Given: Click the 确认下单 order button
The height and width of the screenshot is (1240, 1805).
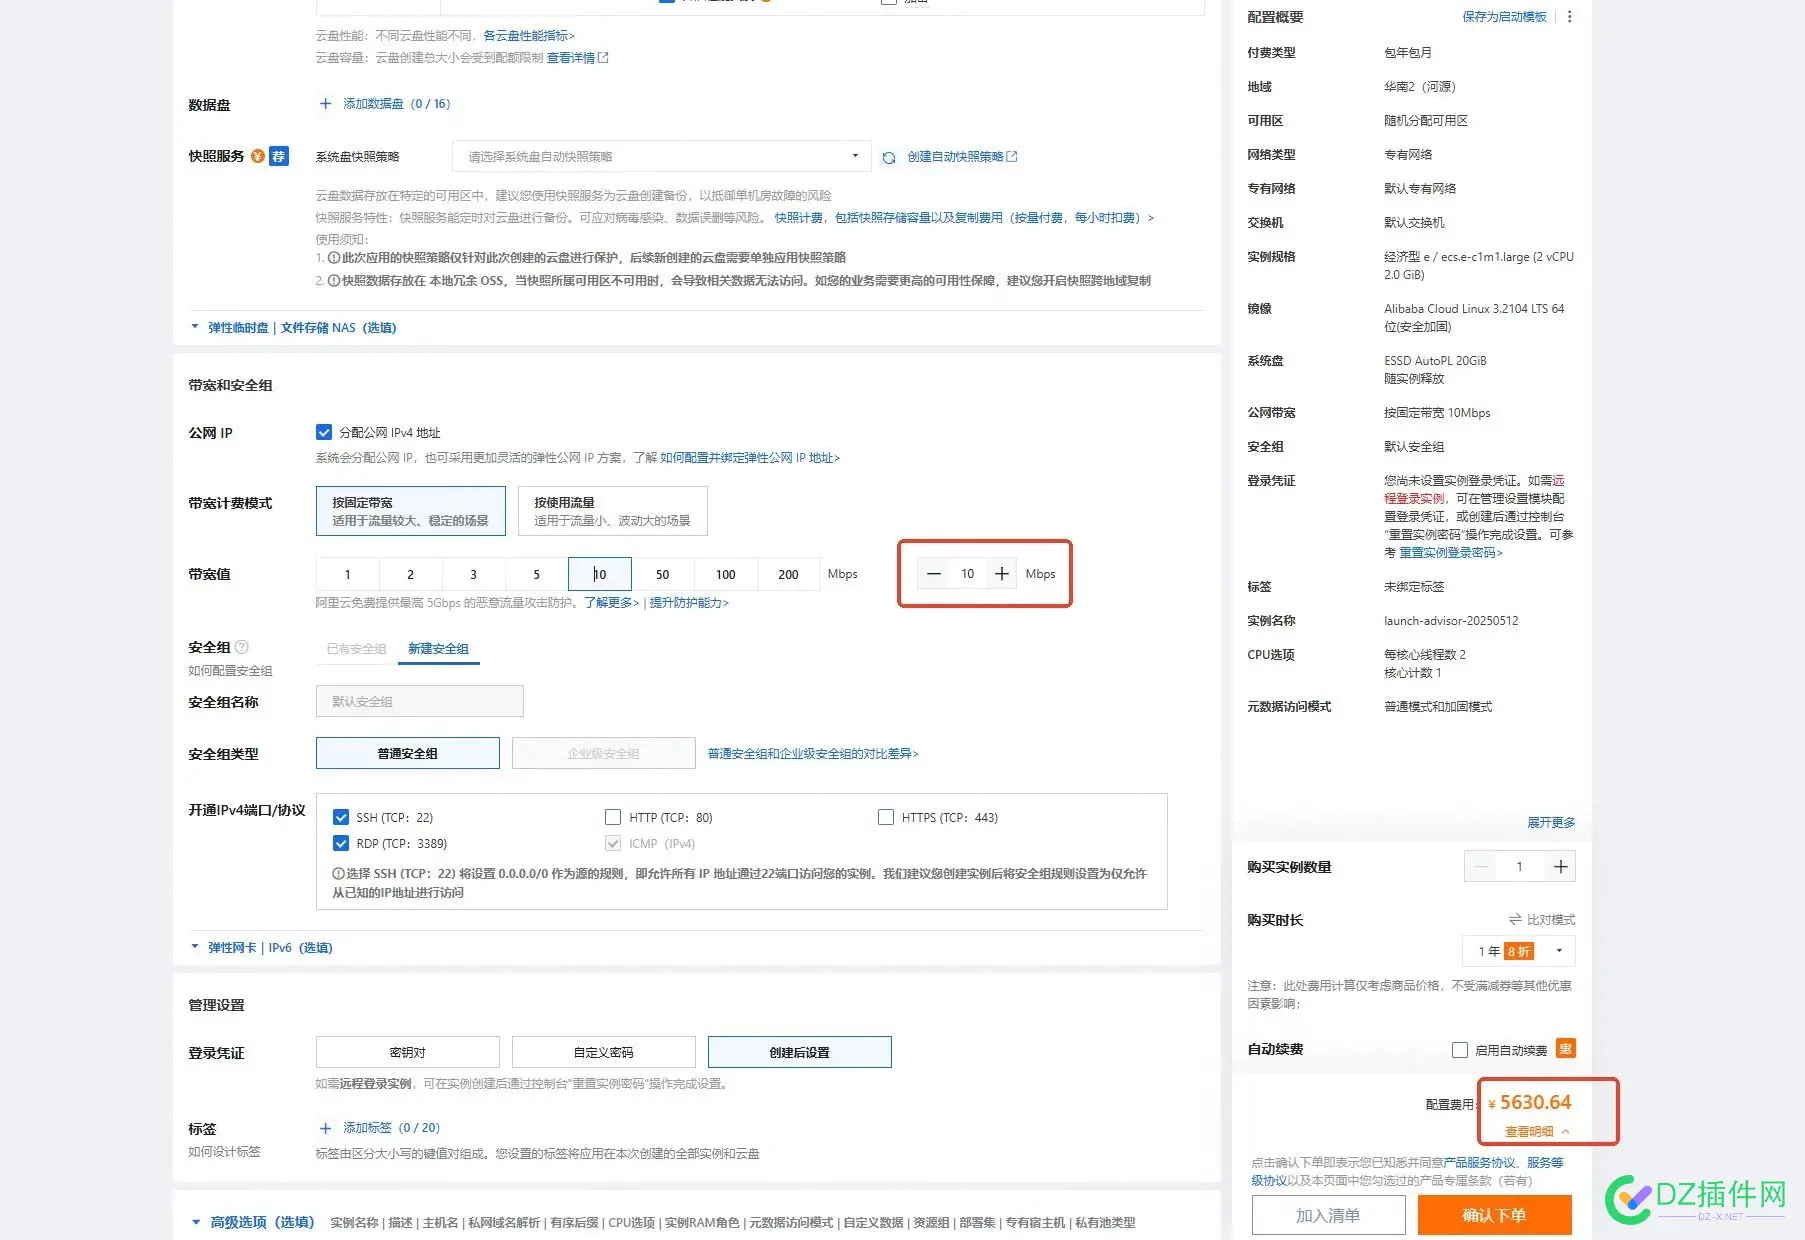Looking at the screenshot, I should click(1494, 1215).
